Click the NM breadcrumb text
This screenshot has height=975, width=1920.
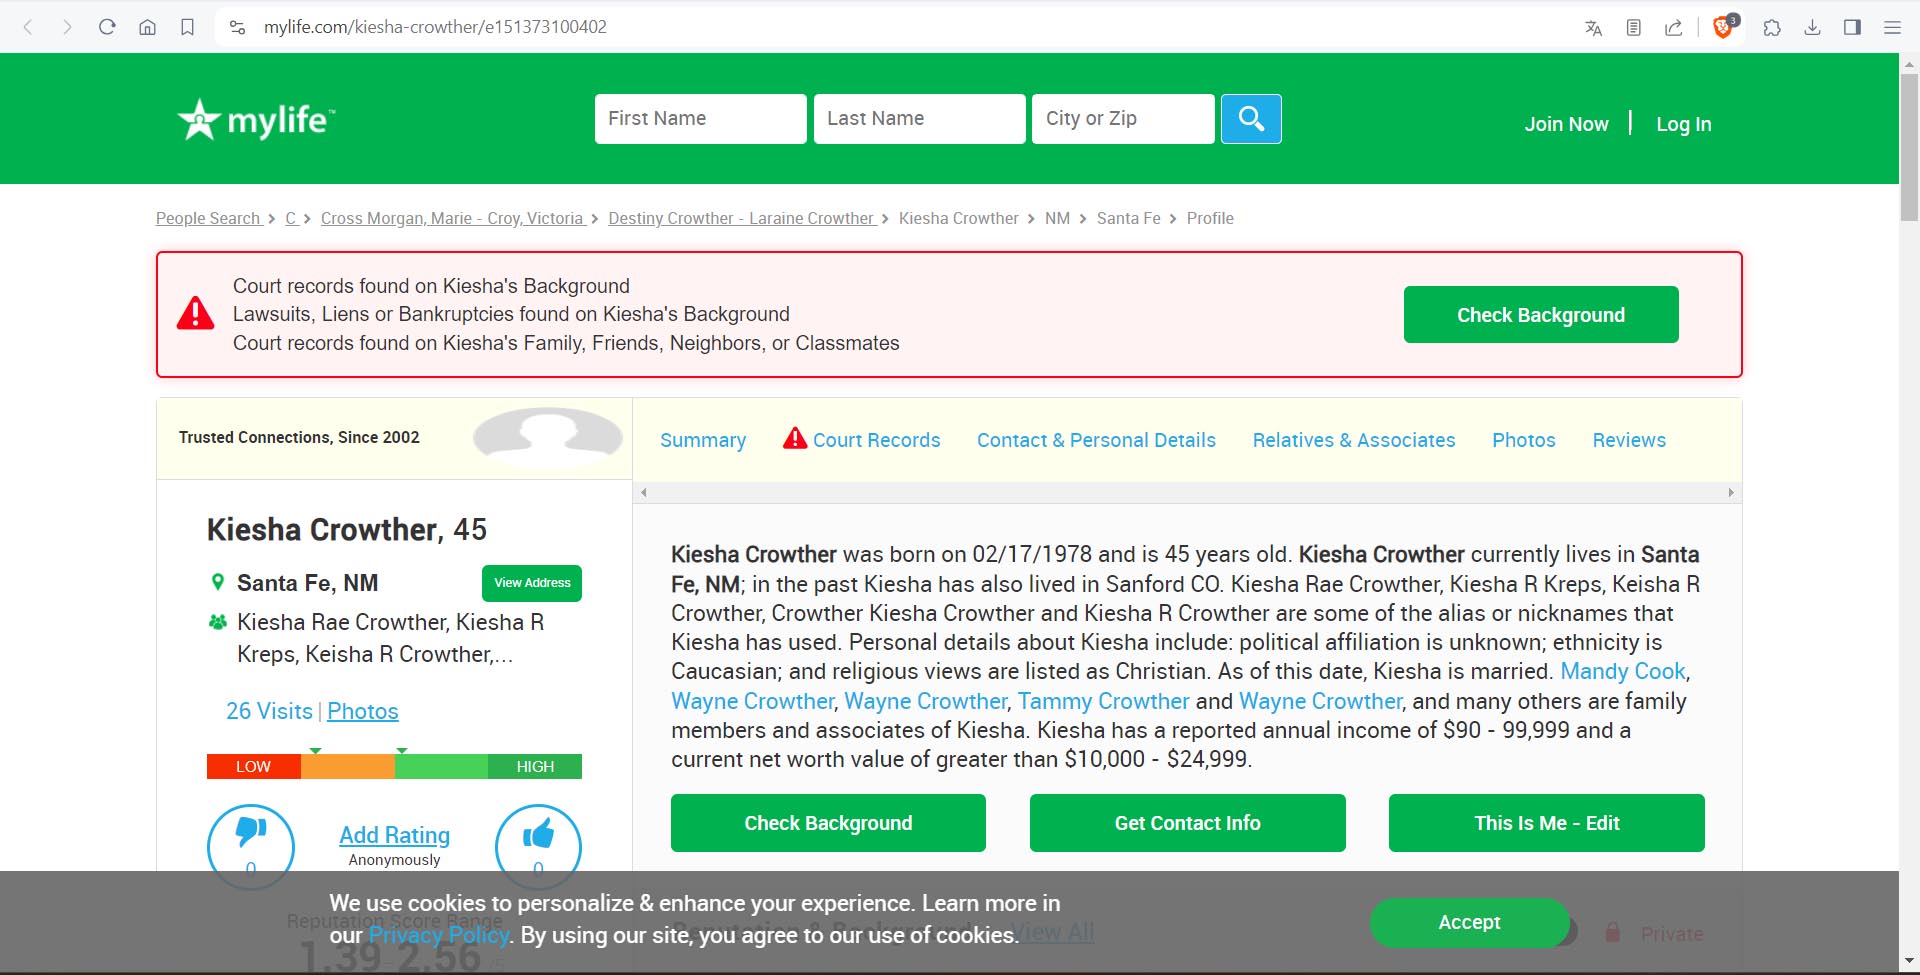pos(1057,218)
